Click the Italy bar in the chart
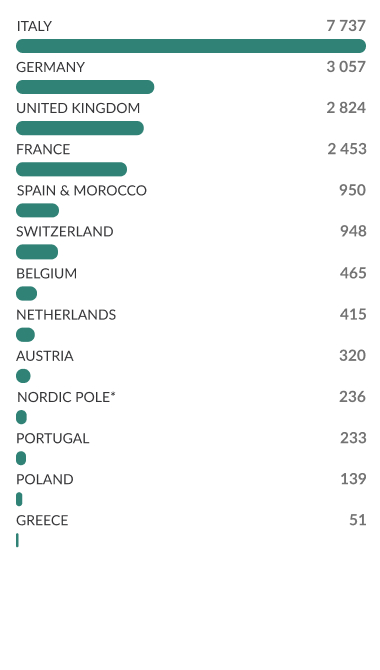This screenshot has width=380, height=670. pos(191,46)
